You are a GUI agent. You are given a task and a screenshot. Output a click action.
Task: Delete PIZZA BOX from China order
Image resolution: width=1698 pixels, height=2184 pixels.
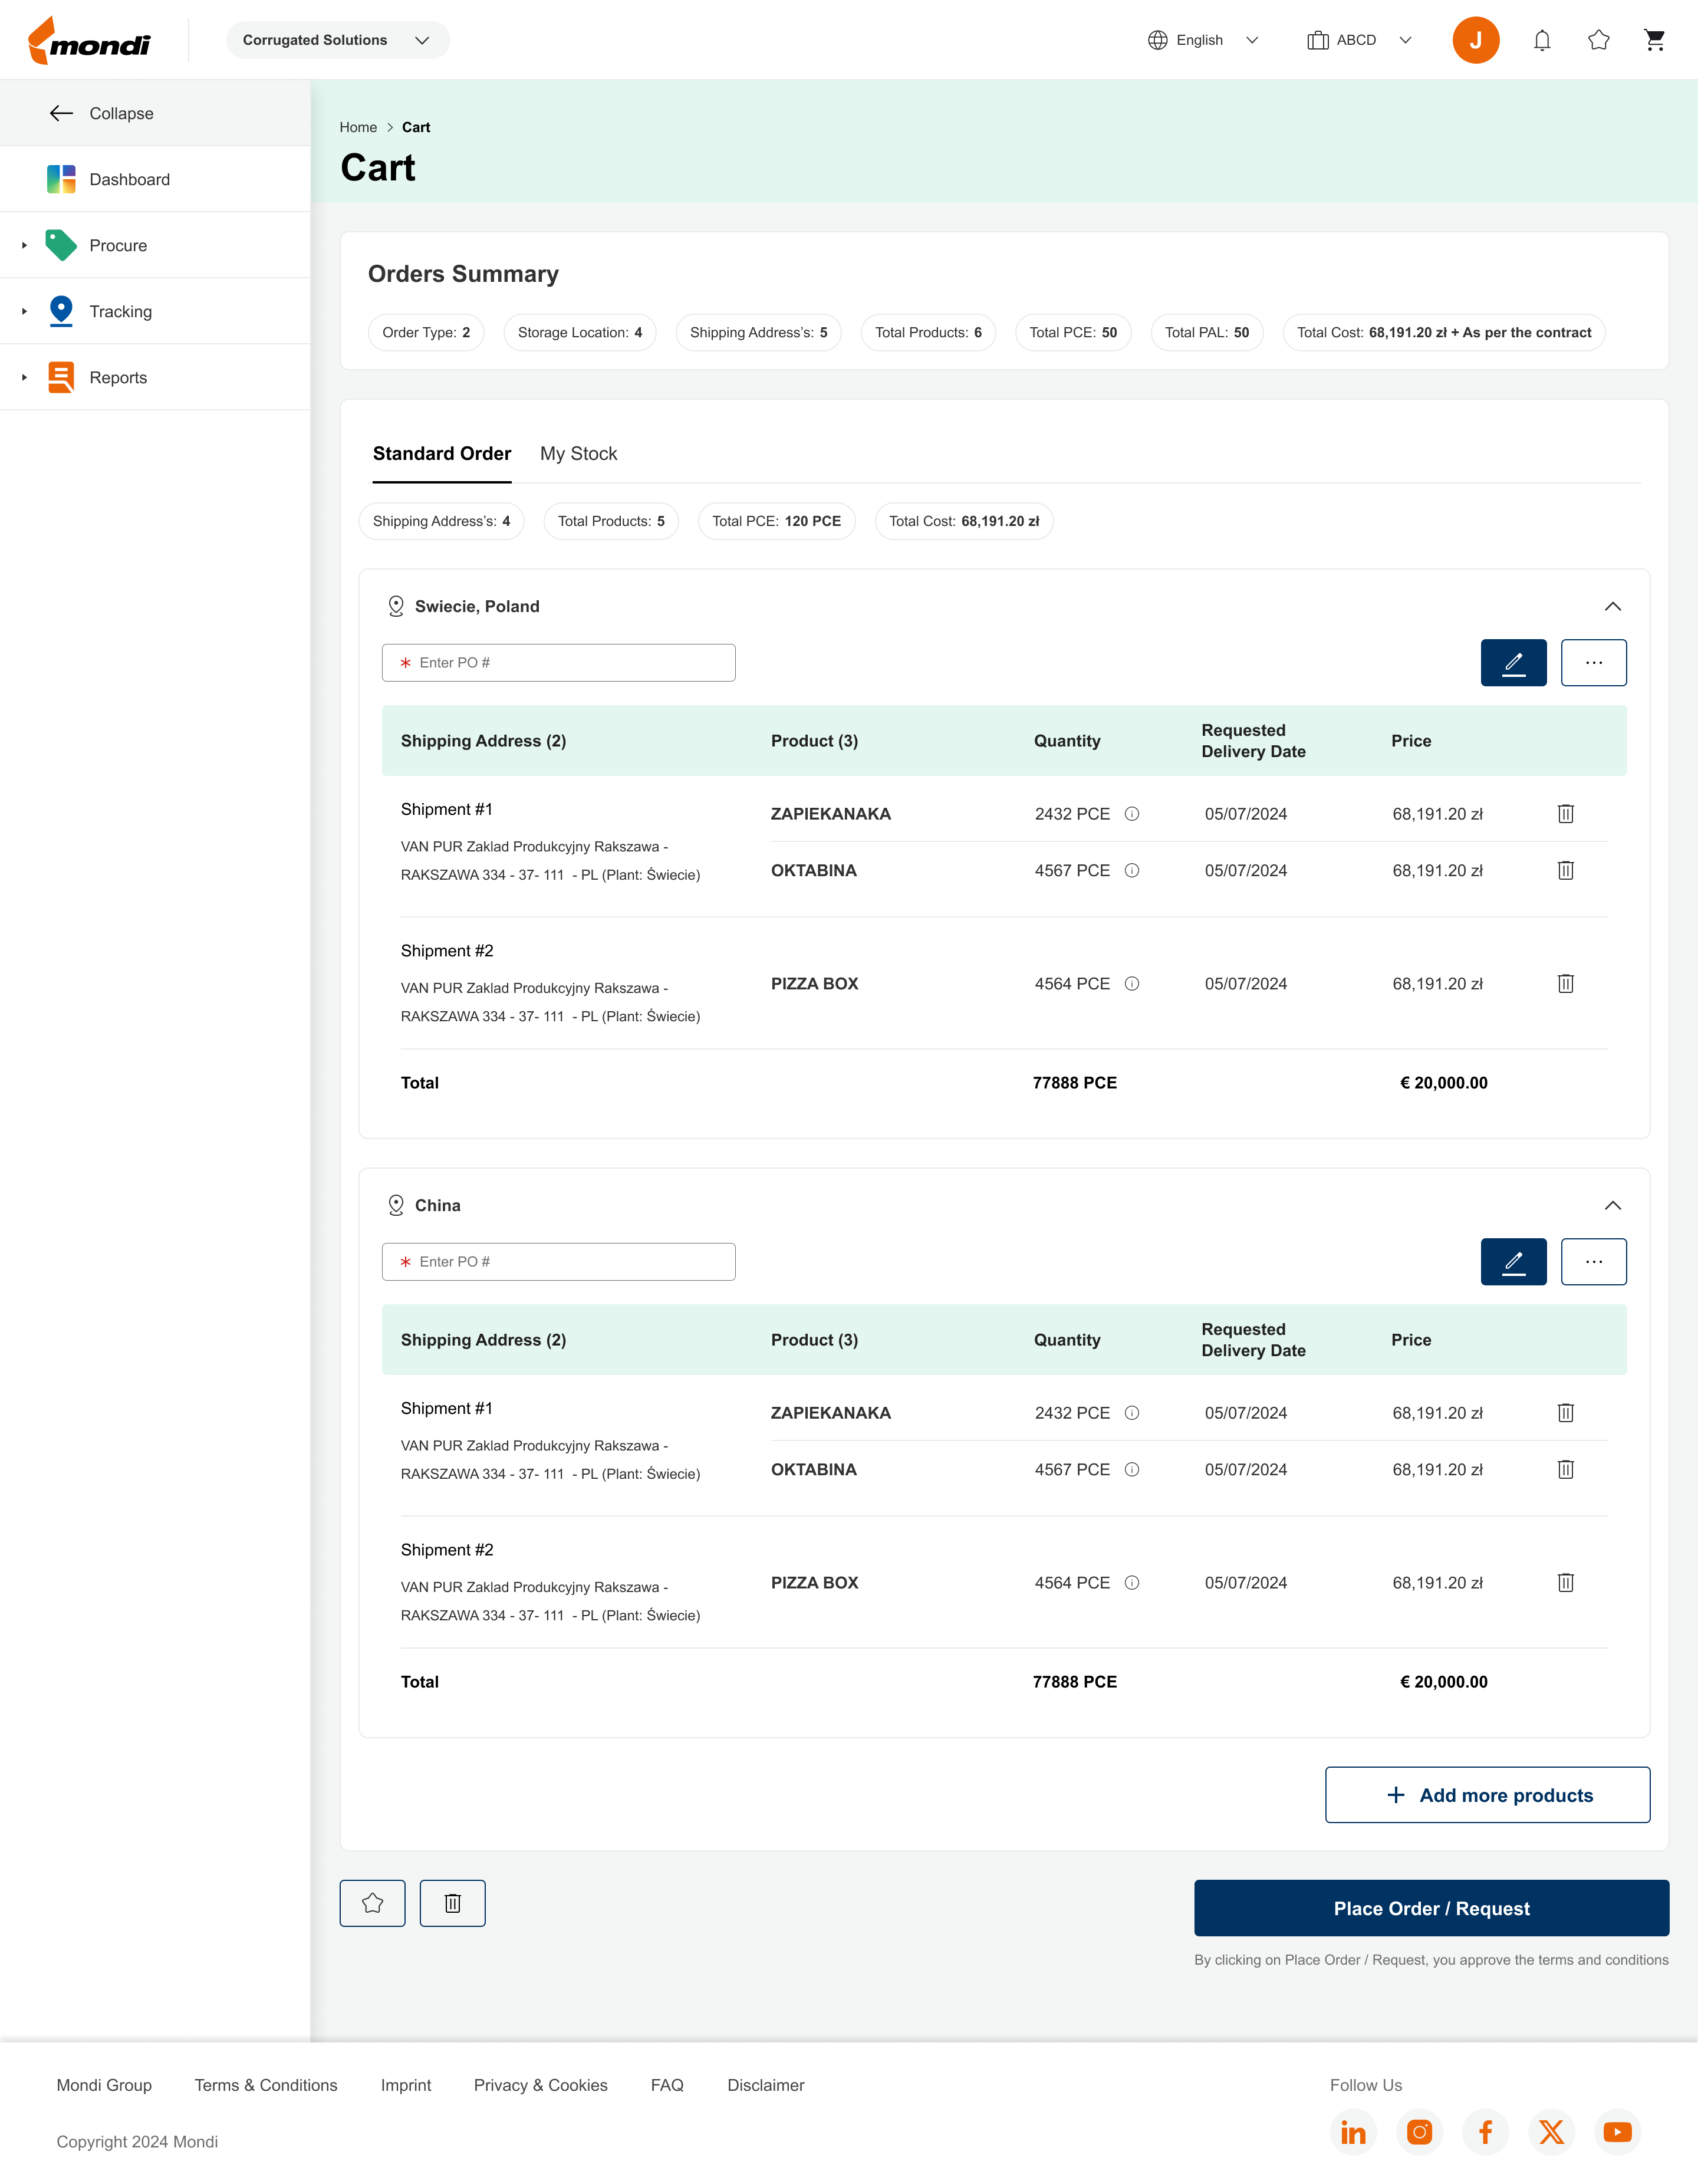(x=1566, y=1582)
